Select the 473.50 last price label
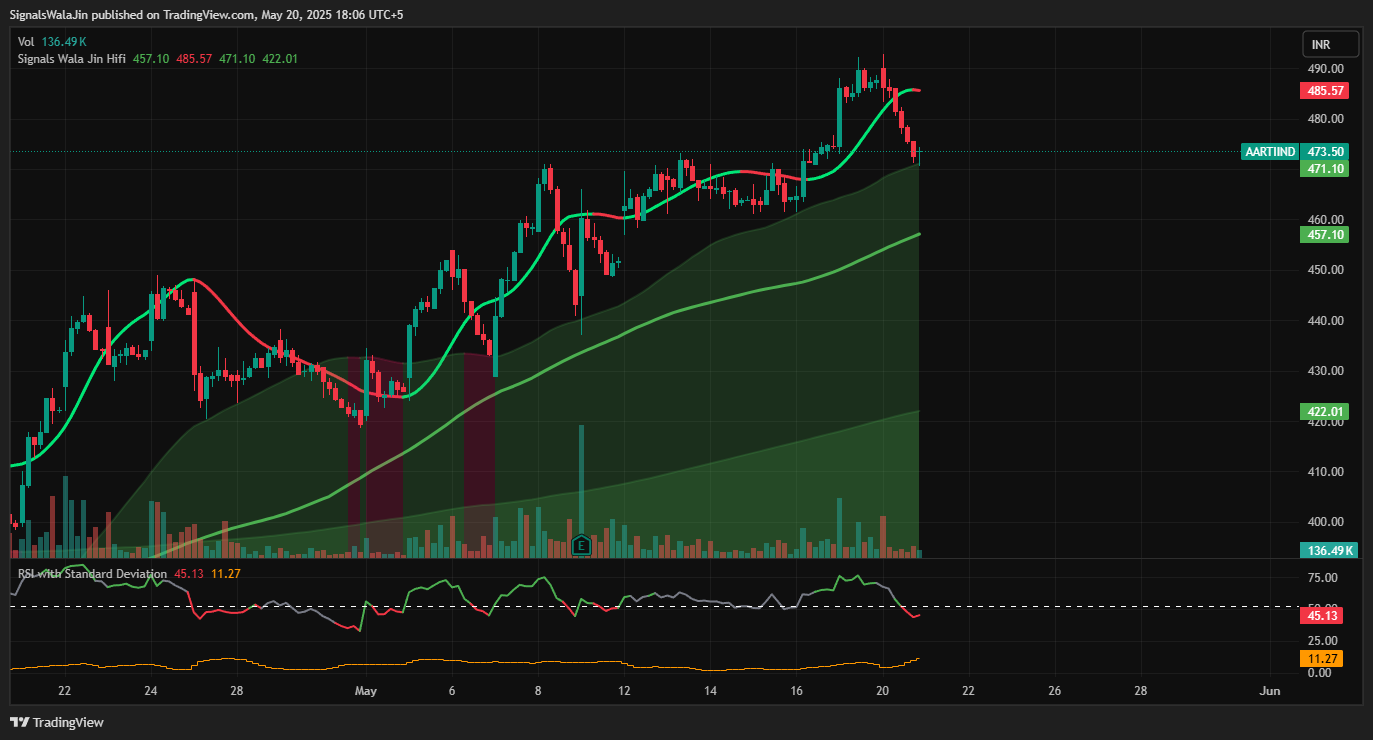 [x=1325, y=152]
